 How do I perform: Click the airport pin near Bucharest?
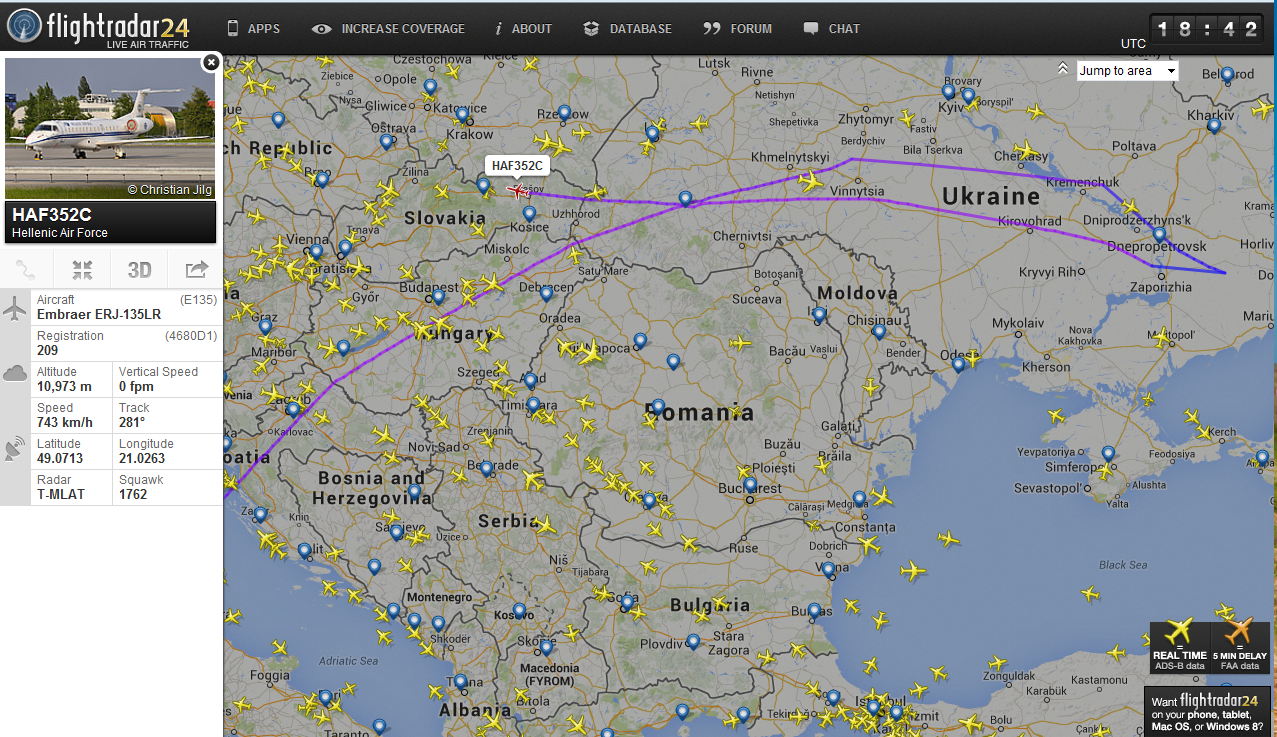750,474
